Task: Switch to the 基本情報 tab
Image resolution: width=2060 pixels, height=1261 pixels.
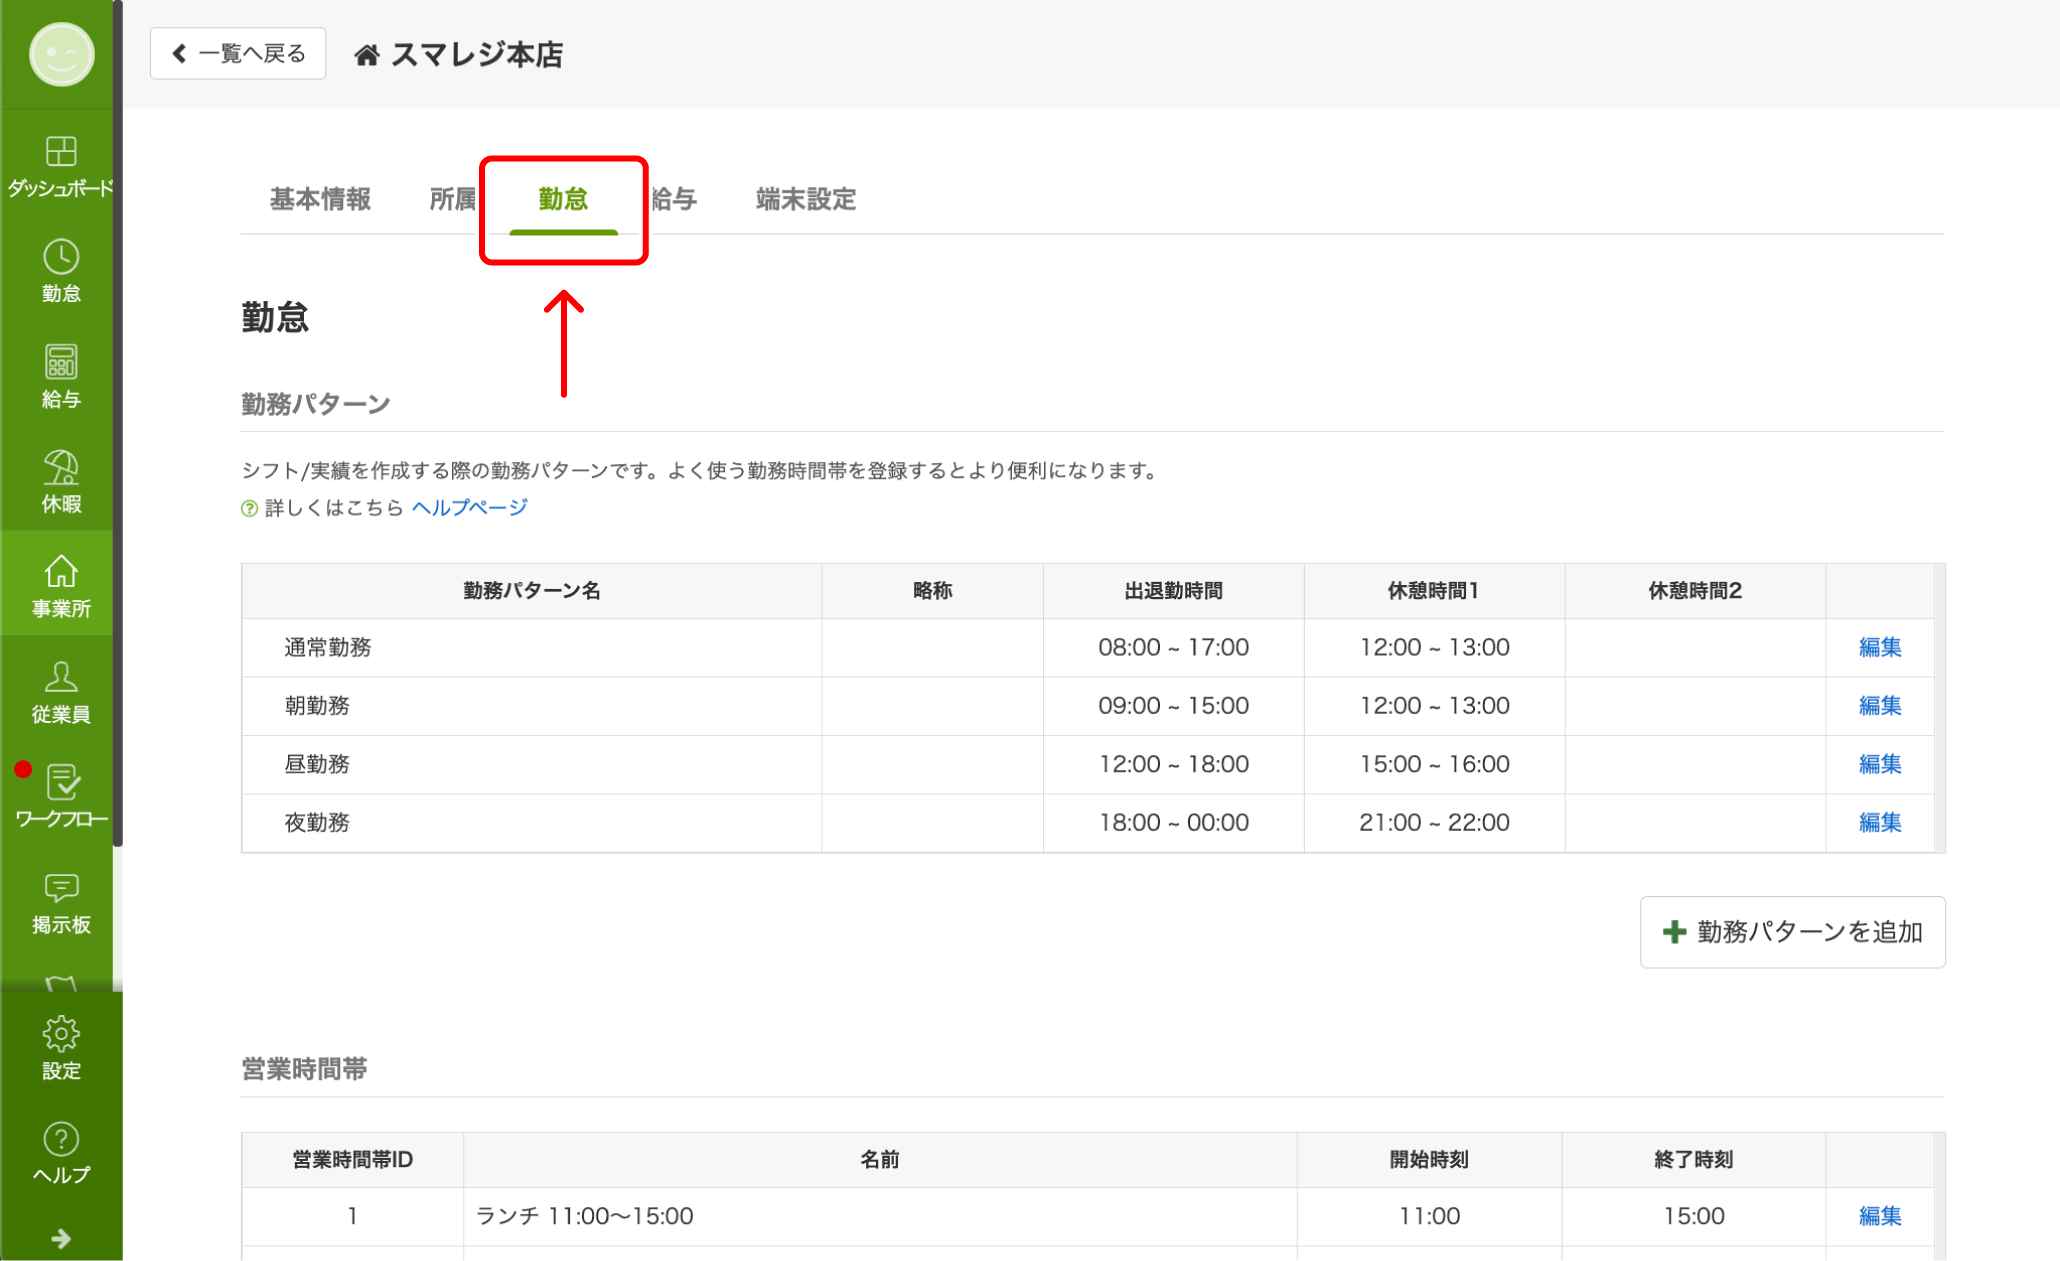Action: coord(320,199)
